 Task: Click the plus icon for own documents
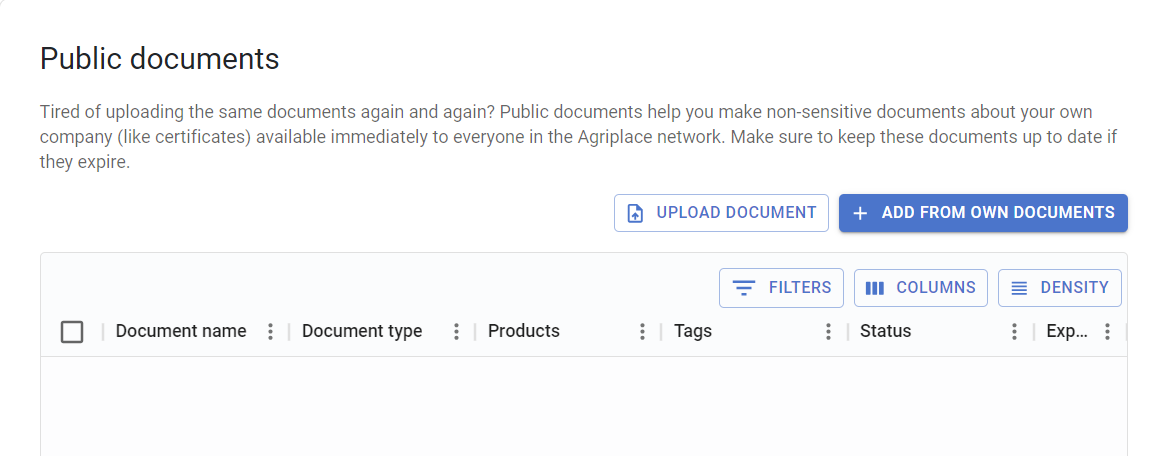pyautogui.click(x=860, y=214)
